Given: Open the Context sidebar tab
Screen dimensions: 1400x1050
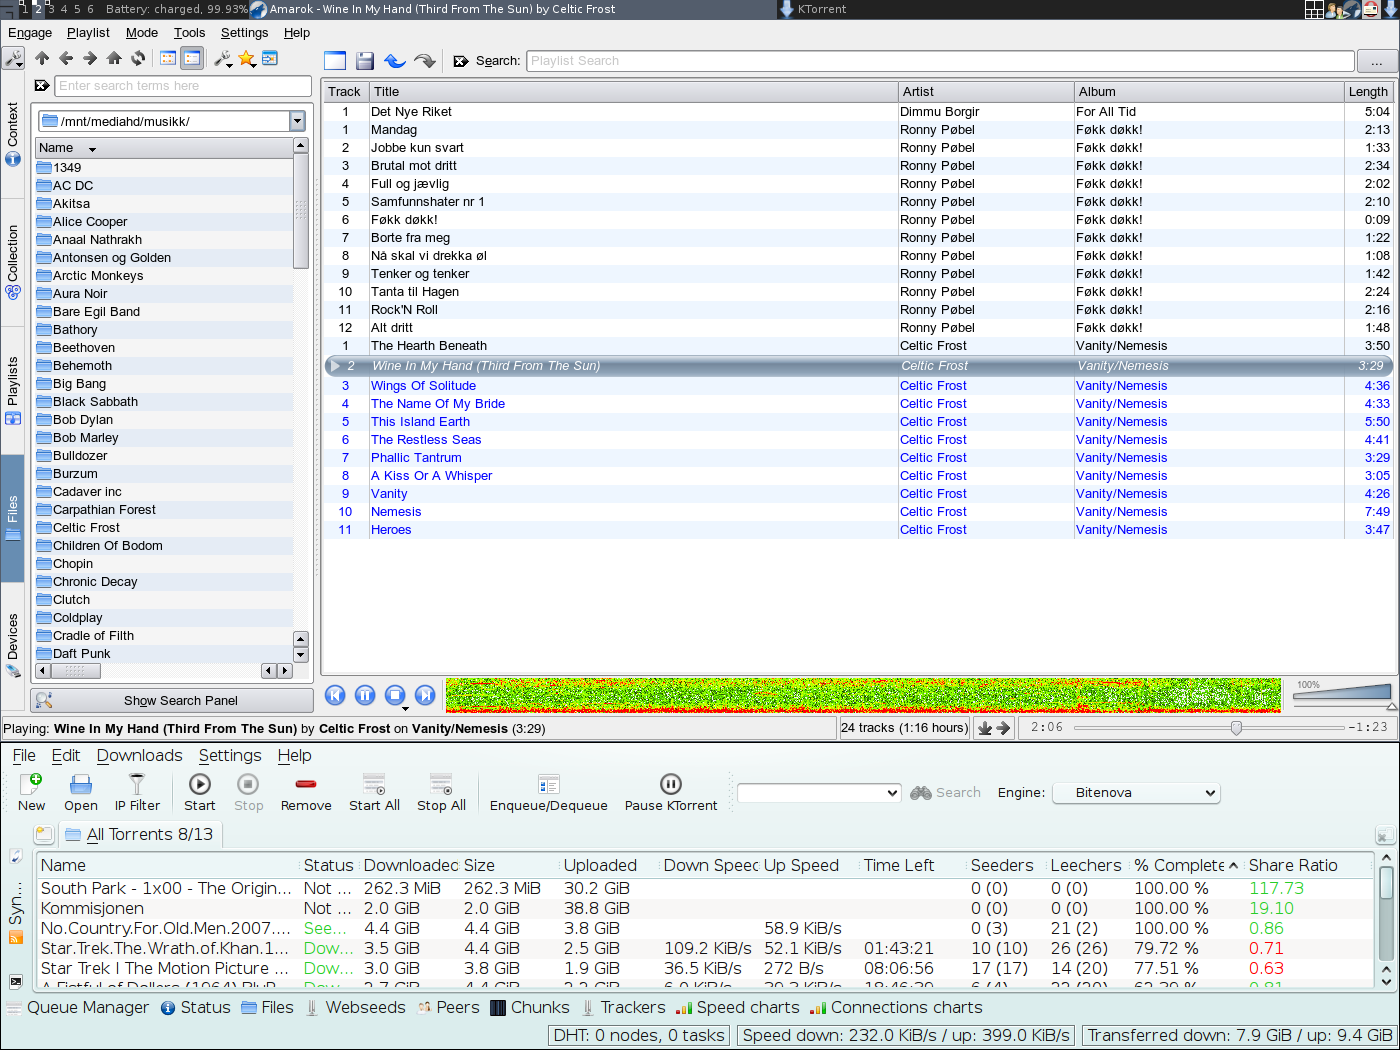Looking at the screenshot, I should pyautogui.click(x=12, y=133).
